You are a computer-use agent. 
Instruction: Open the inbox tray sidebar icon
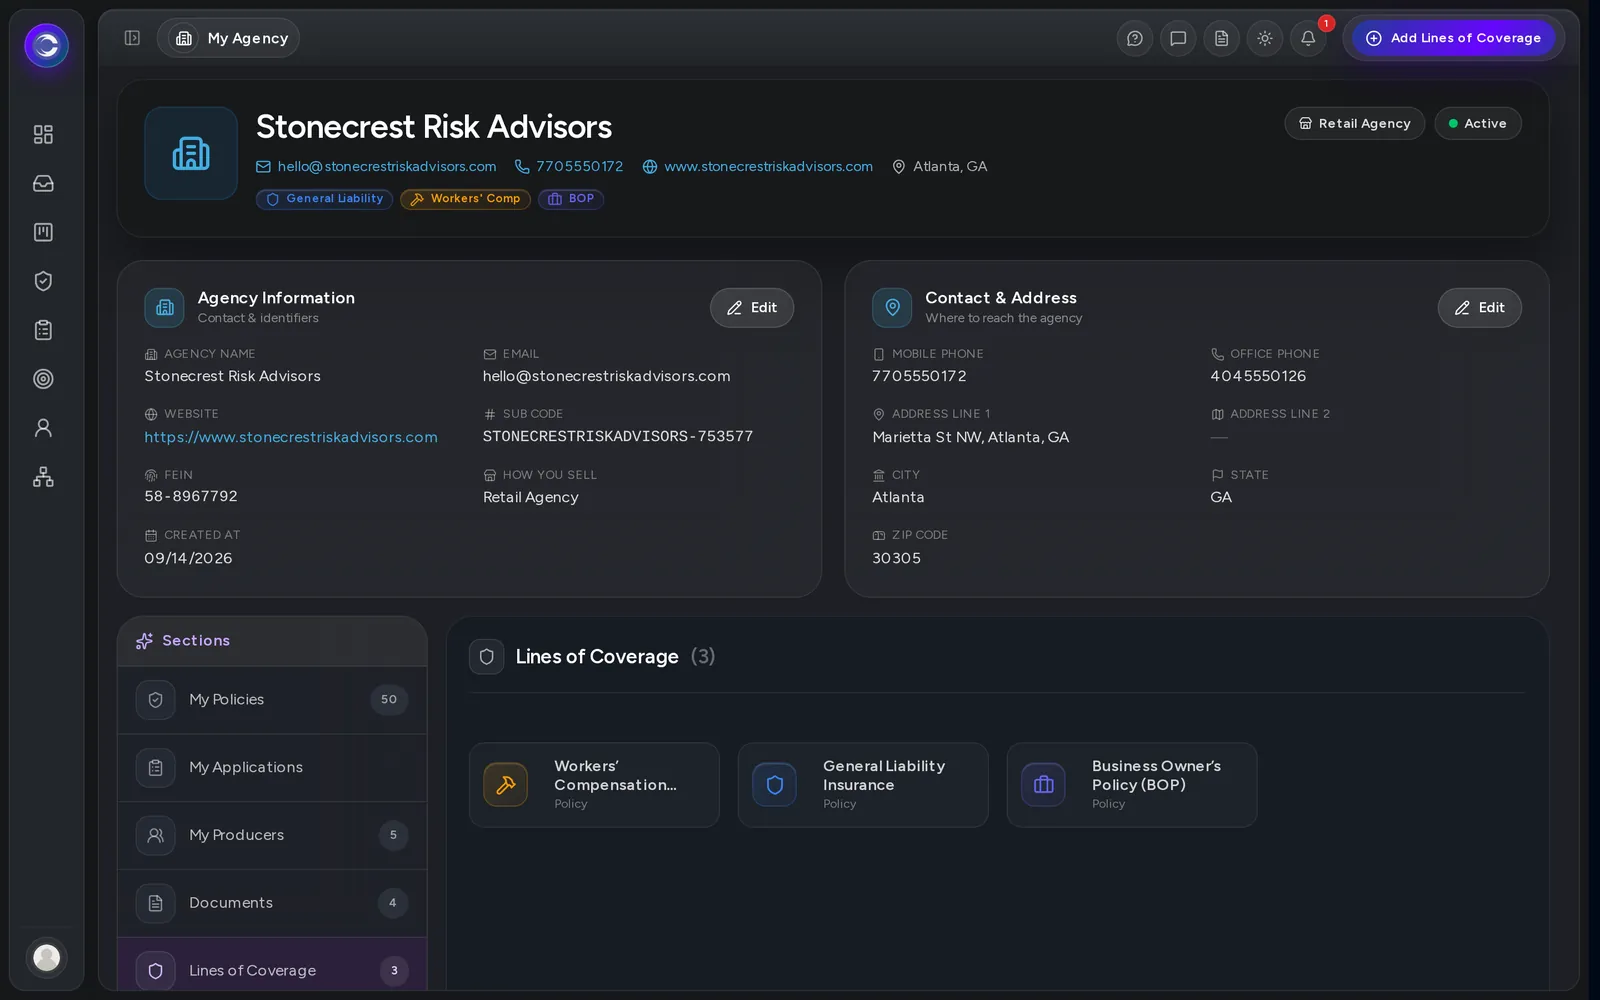[x=43, y=183]
